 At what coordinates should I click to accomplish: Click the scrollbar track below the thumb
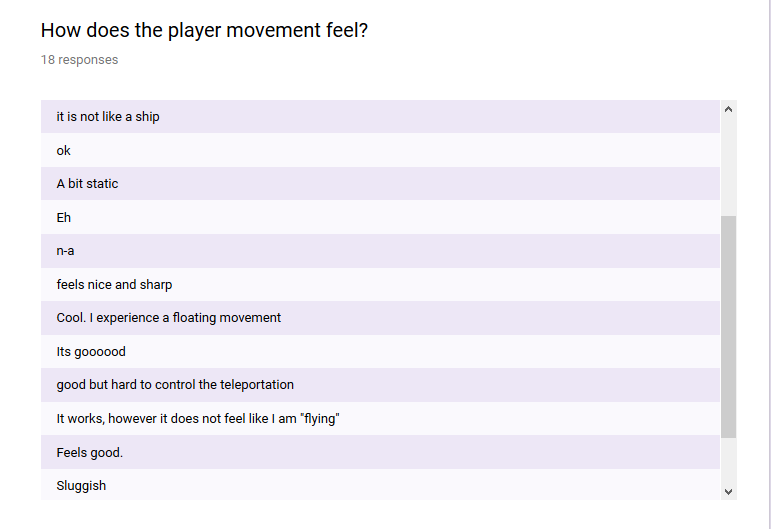728,460
